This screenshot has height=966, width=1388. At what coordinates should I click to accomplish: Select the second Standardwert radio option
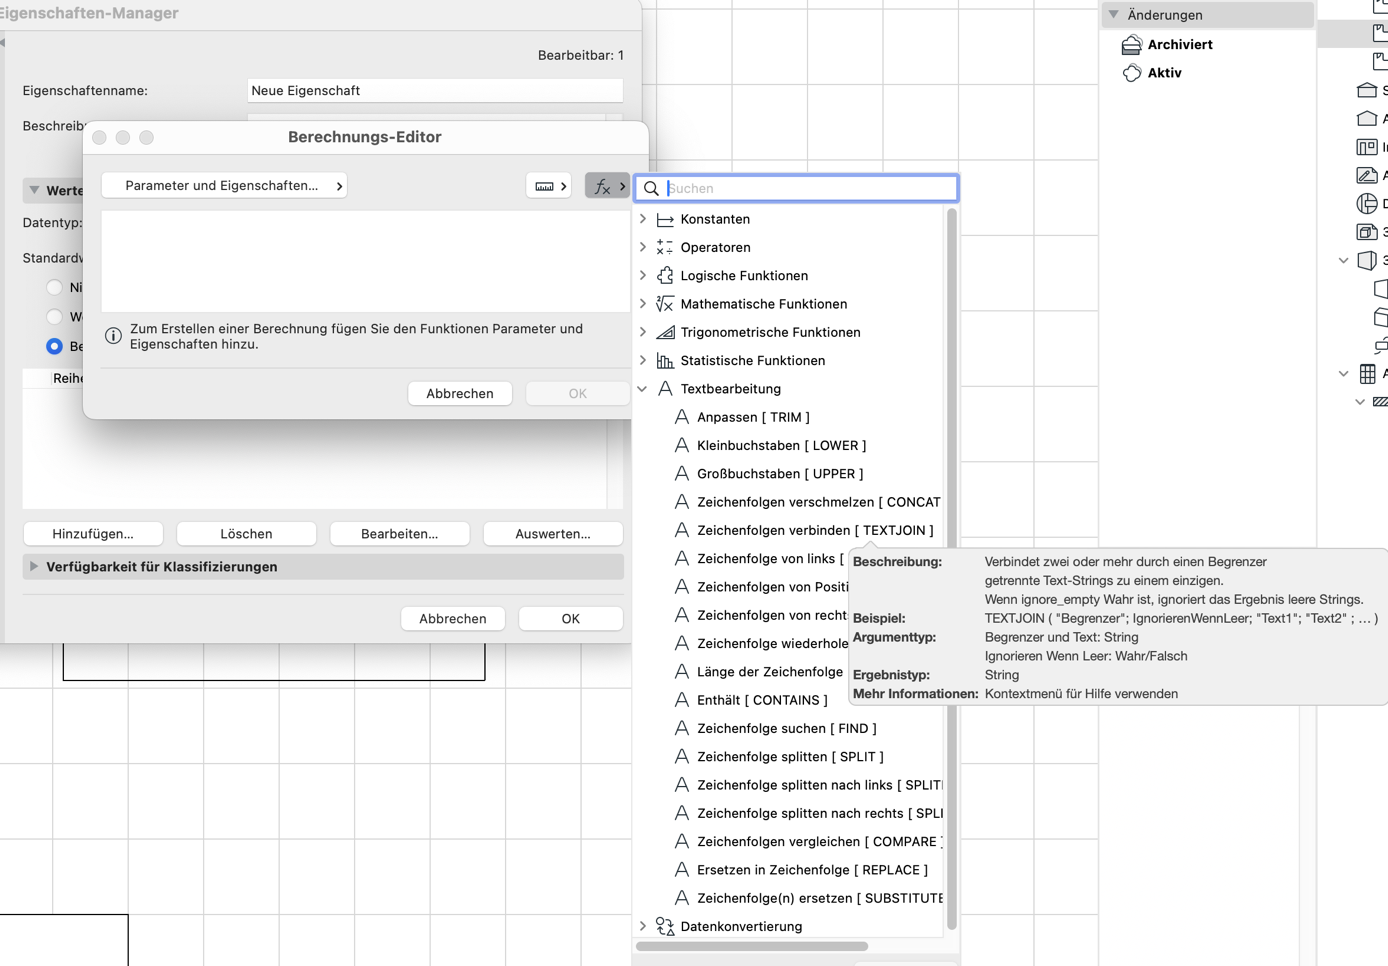pyautogui.click(x=54, y=316)
